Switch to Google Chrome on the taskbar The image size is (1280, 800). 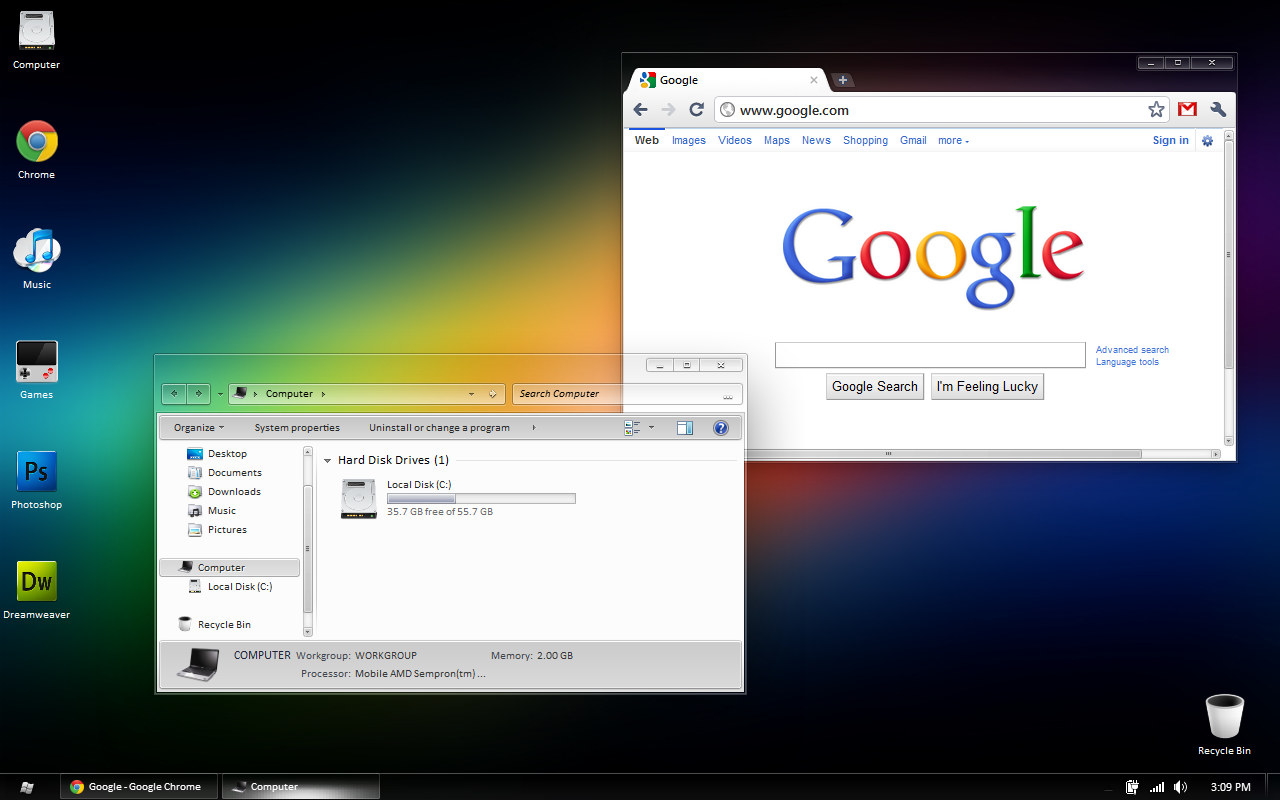point(139,787)
